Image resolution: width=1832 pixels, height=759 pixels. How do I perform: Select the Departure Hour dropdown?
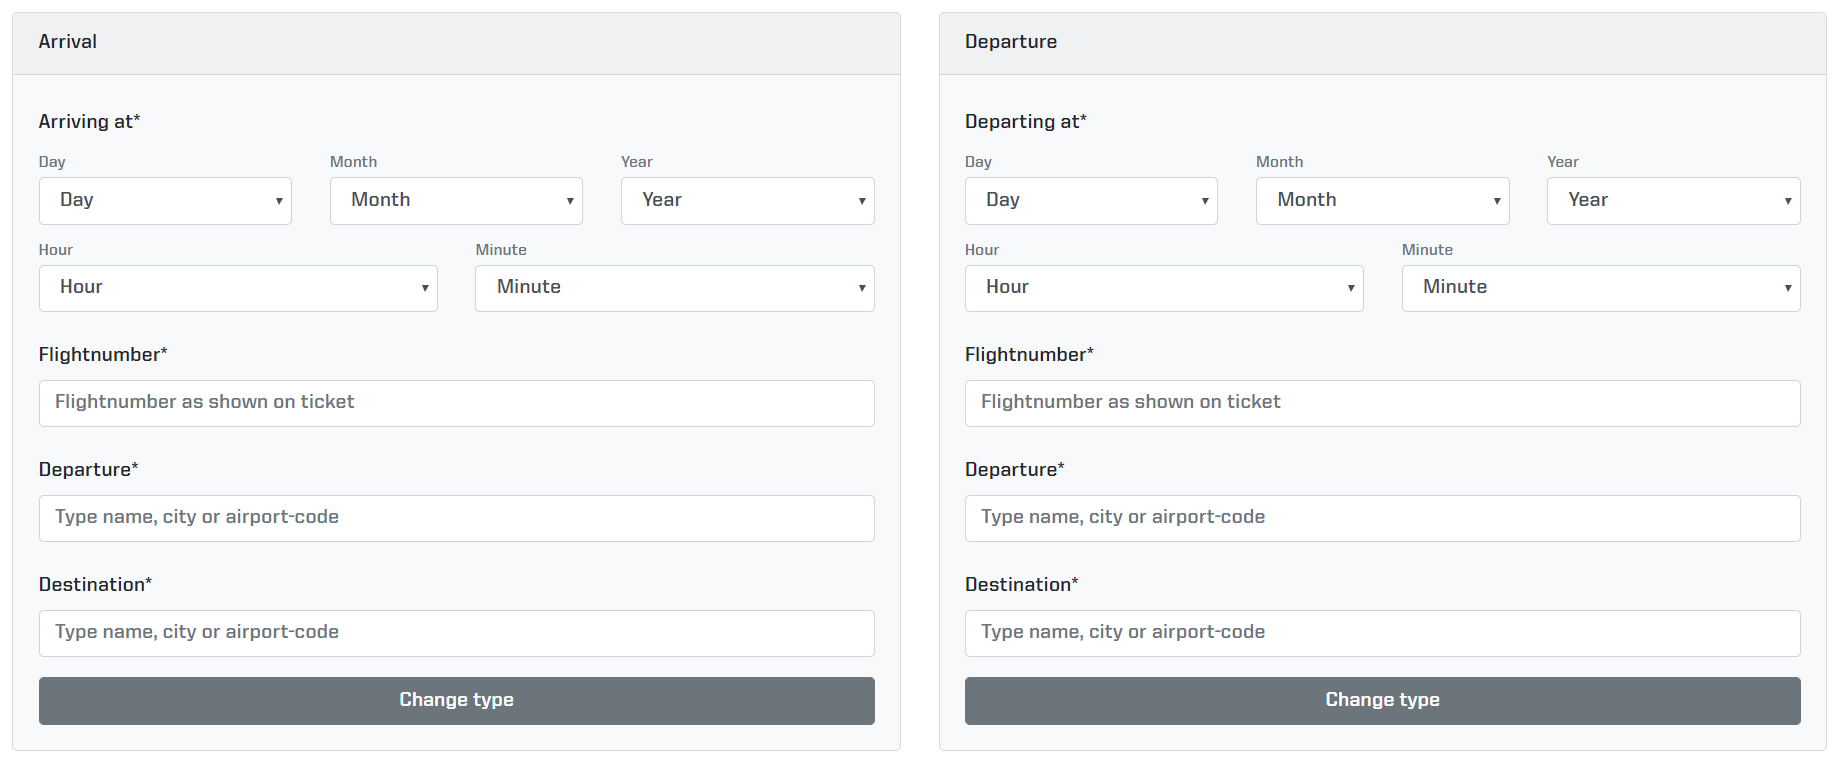1164,288
